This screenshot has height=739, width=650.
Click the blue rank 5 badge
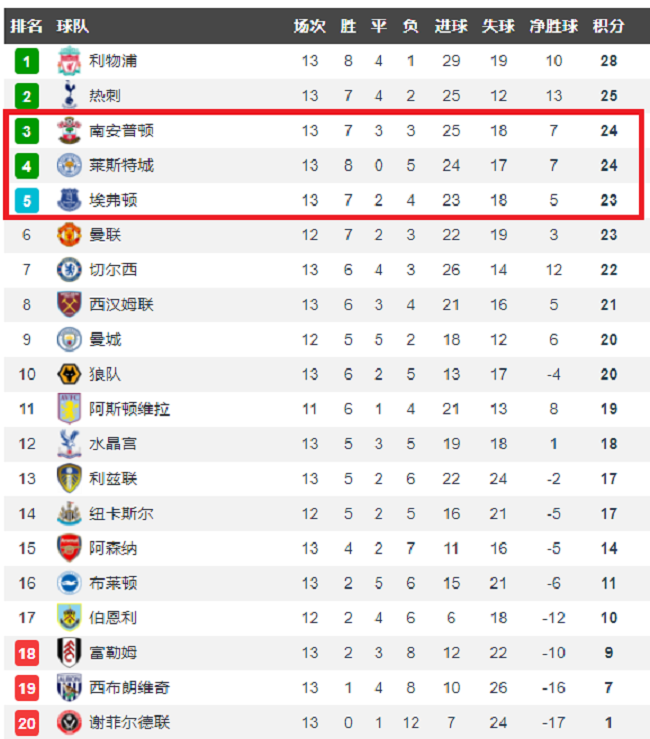click(27, 200)
